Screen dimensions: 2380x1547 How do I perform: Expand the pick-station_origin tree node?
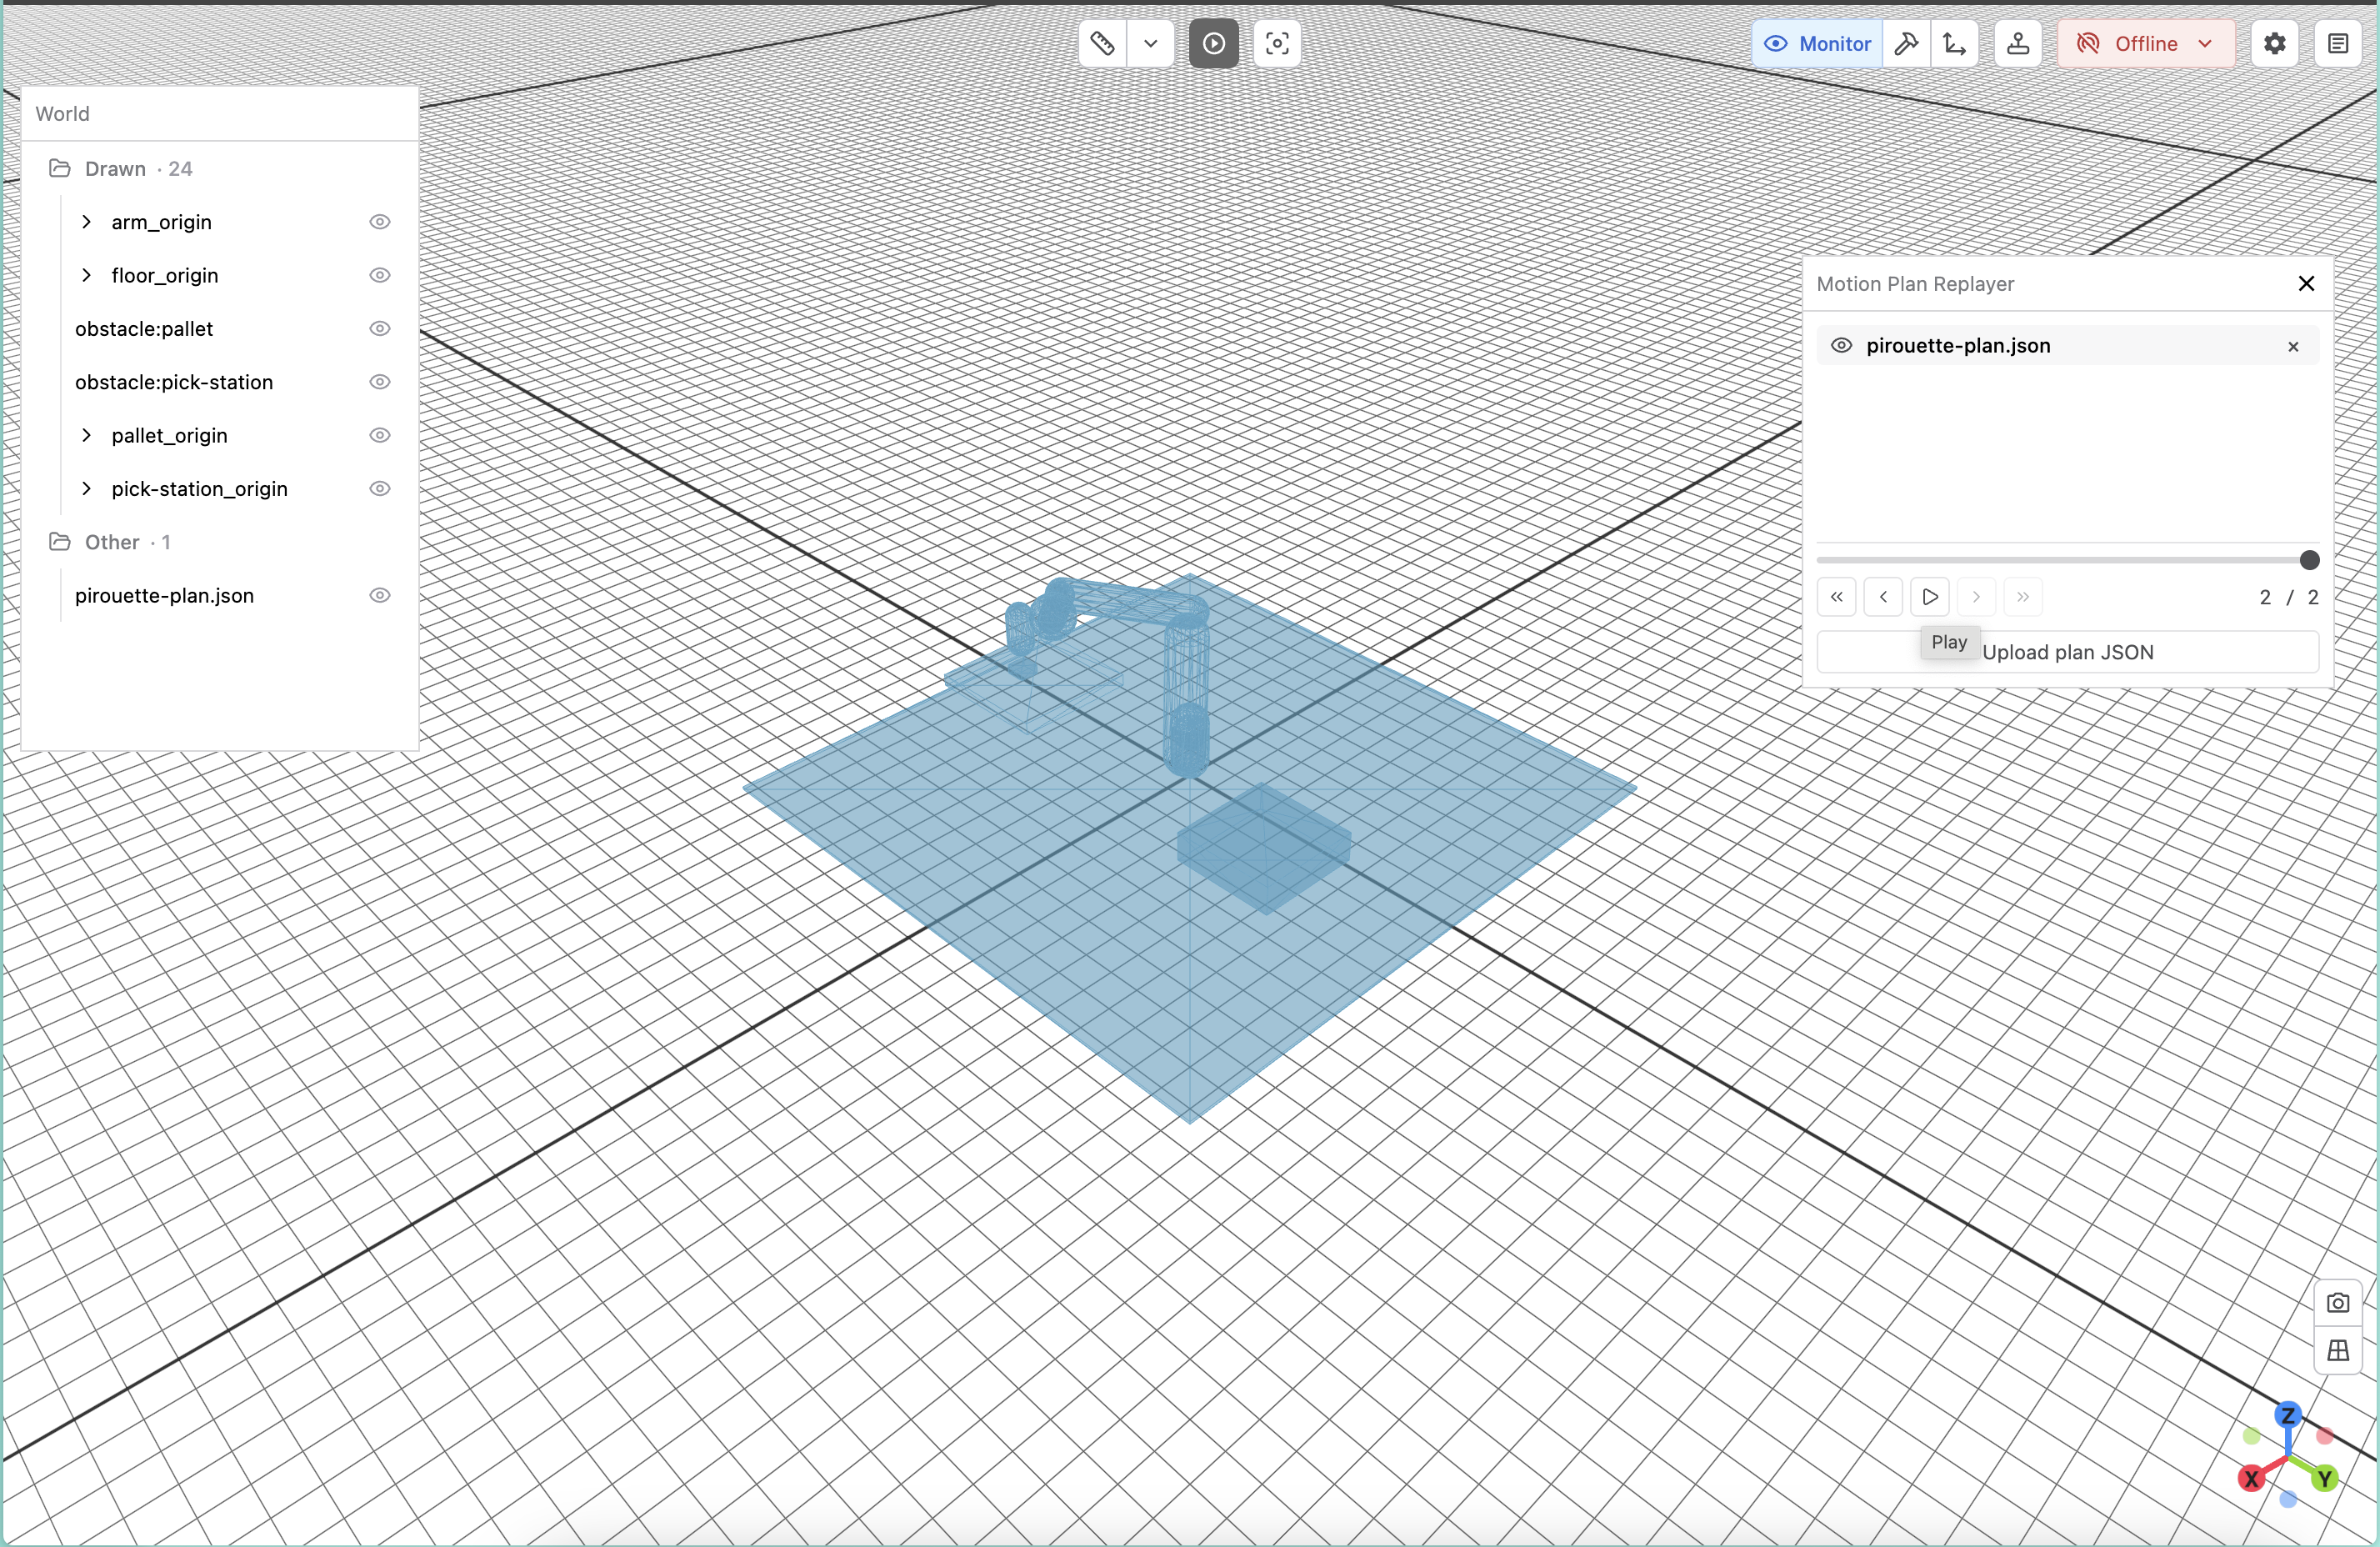pyautogui.click(x=87, y=489)
